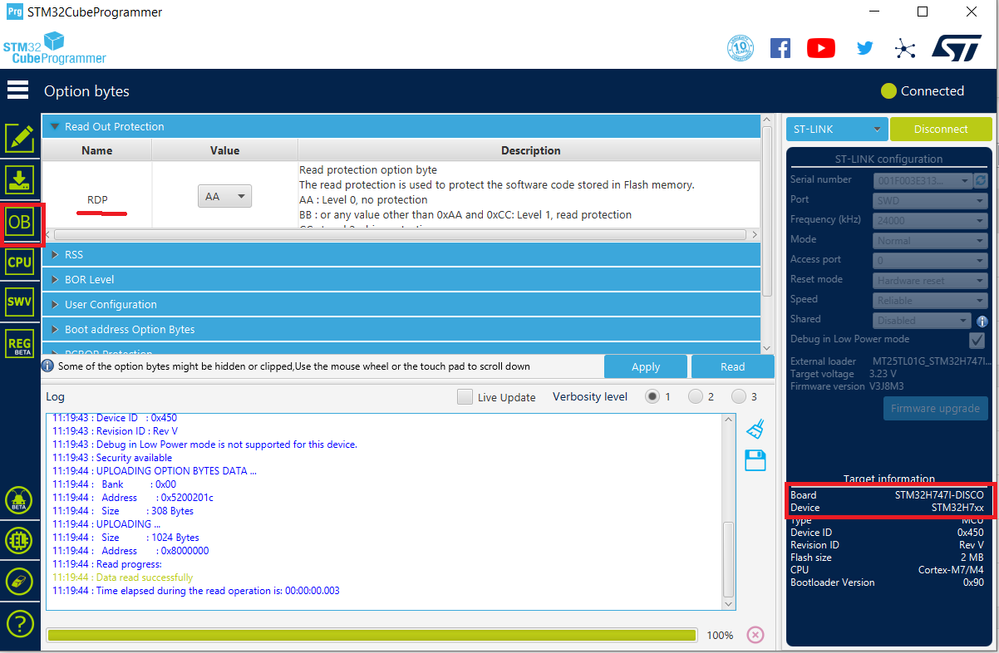Open the SWV viewer icon
The height and width of the screenshot is (653, 999).
click(x=20, y=302)
